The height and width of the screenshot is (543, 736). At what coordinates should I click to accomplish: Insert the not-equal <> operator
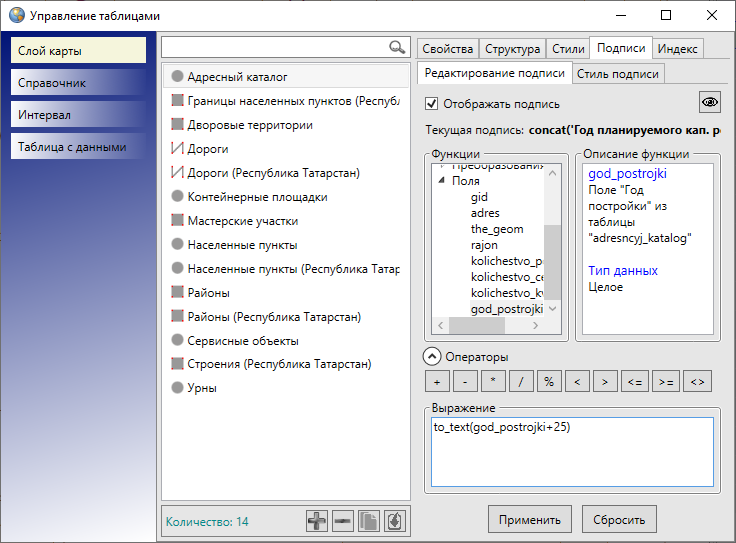[x=699, y=382]
